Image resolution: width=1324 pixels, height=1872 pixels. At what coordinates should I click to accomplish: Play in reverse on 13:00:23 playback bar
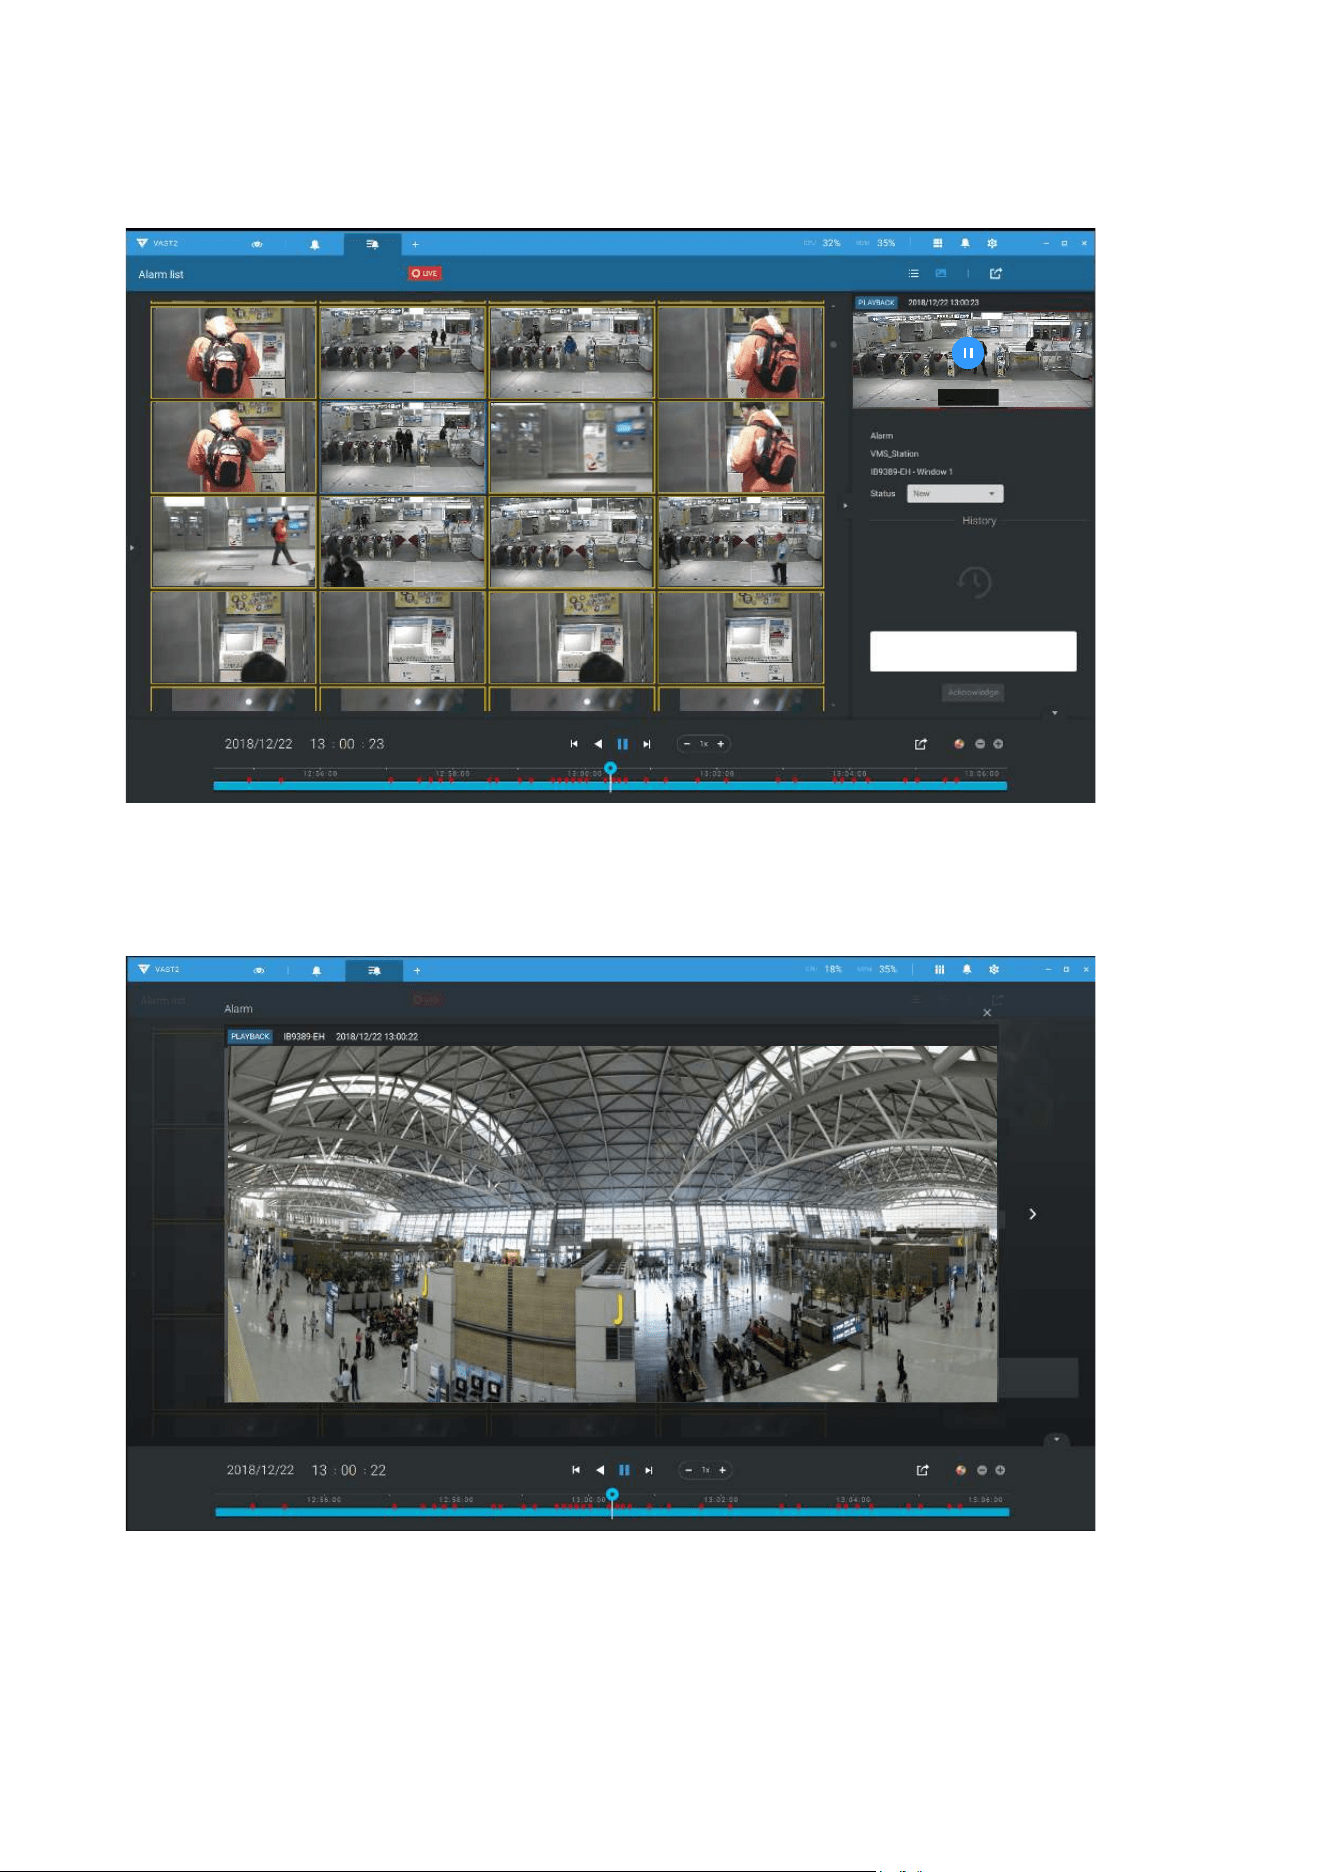click(598, 744)
